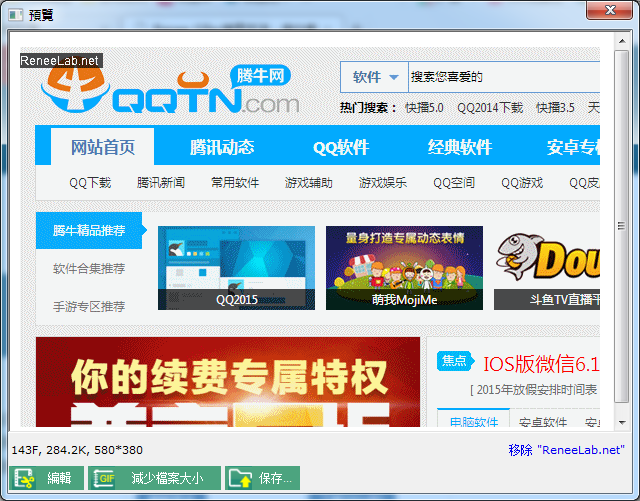The image size is (640, 501).
Task: Open the 游戏辅助 sub-menu link
Action: (x=309, y=183)
